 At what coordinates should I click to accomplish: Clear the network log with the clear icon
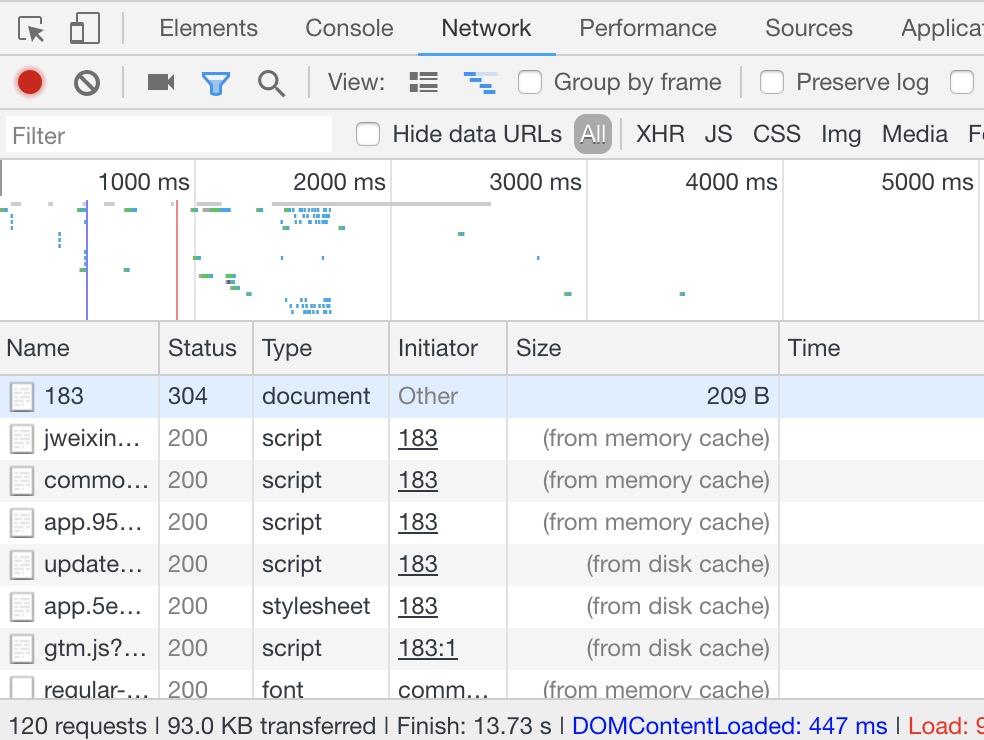coord(87,82)
